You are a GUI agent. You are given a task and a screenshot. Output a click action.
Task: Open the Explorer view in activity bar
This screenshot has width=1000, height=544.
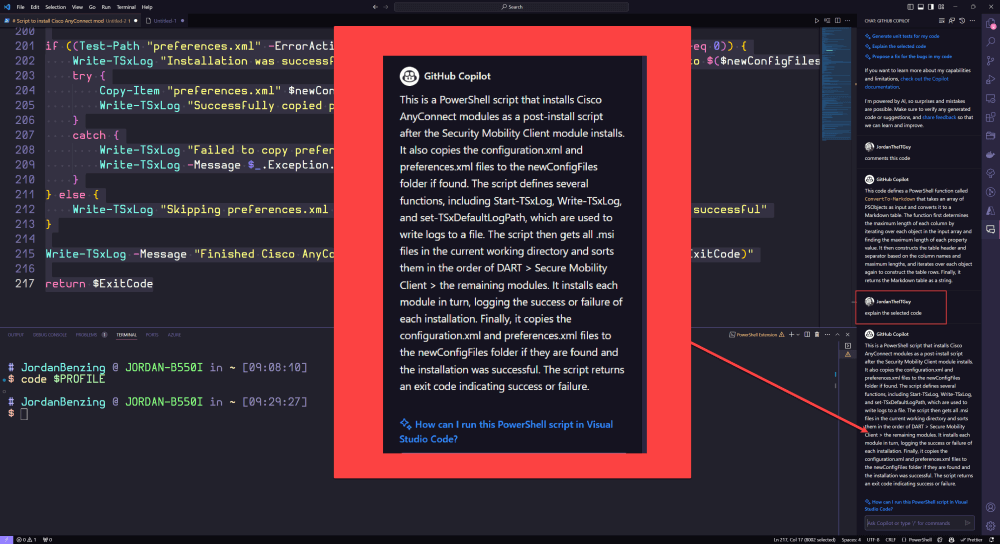pos(991,24)
